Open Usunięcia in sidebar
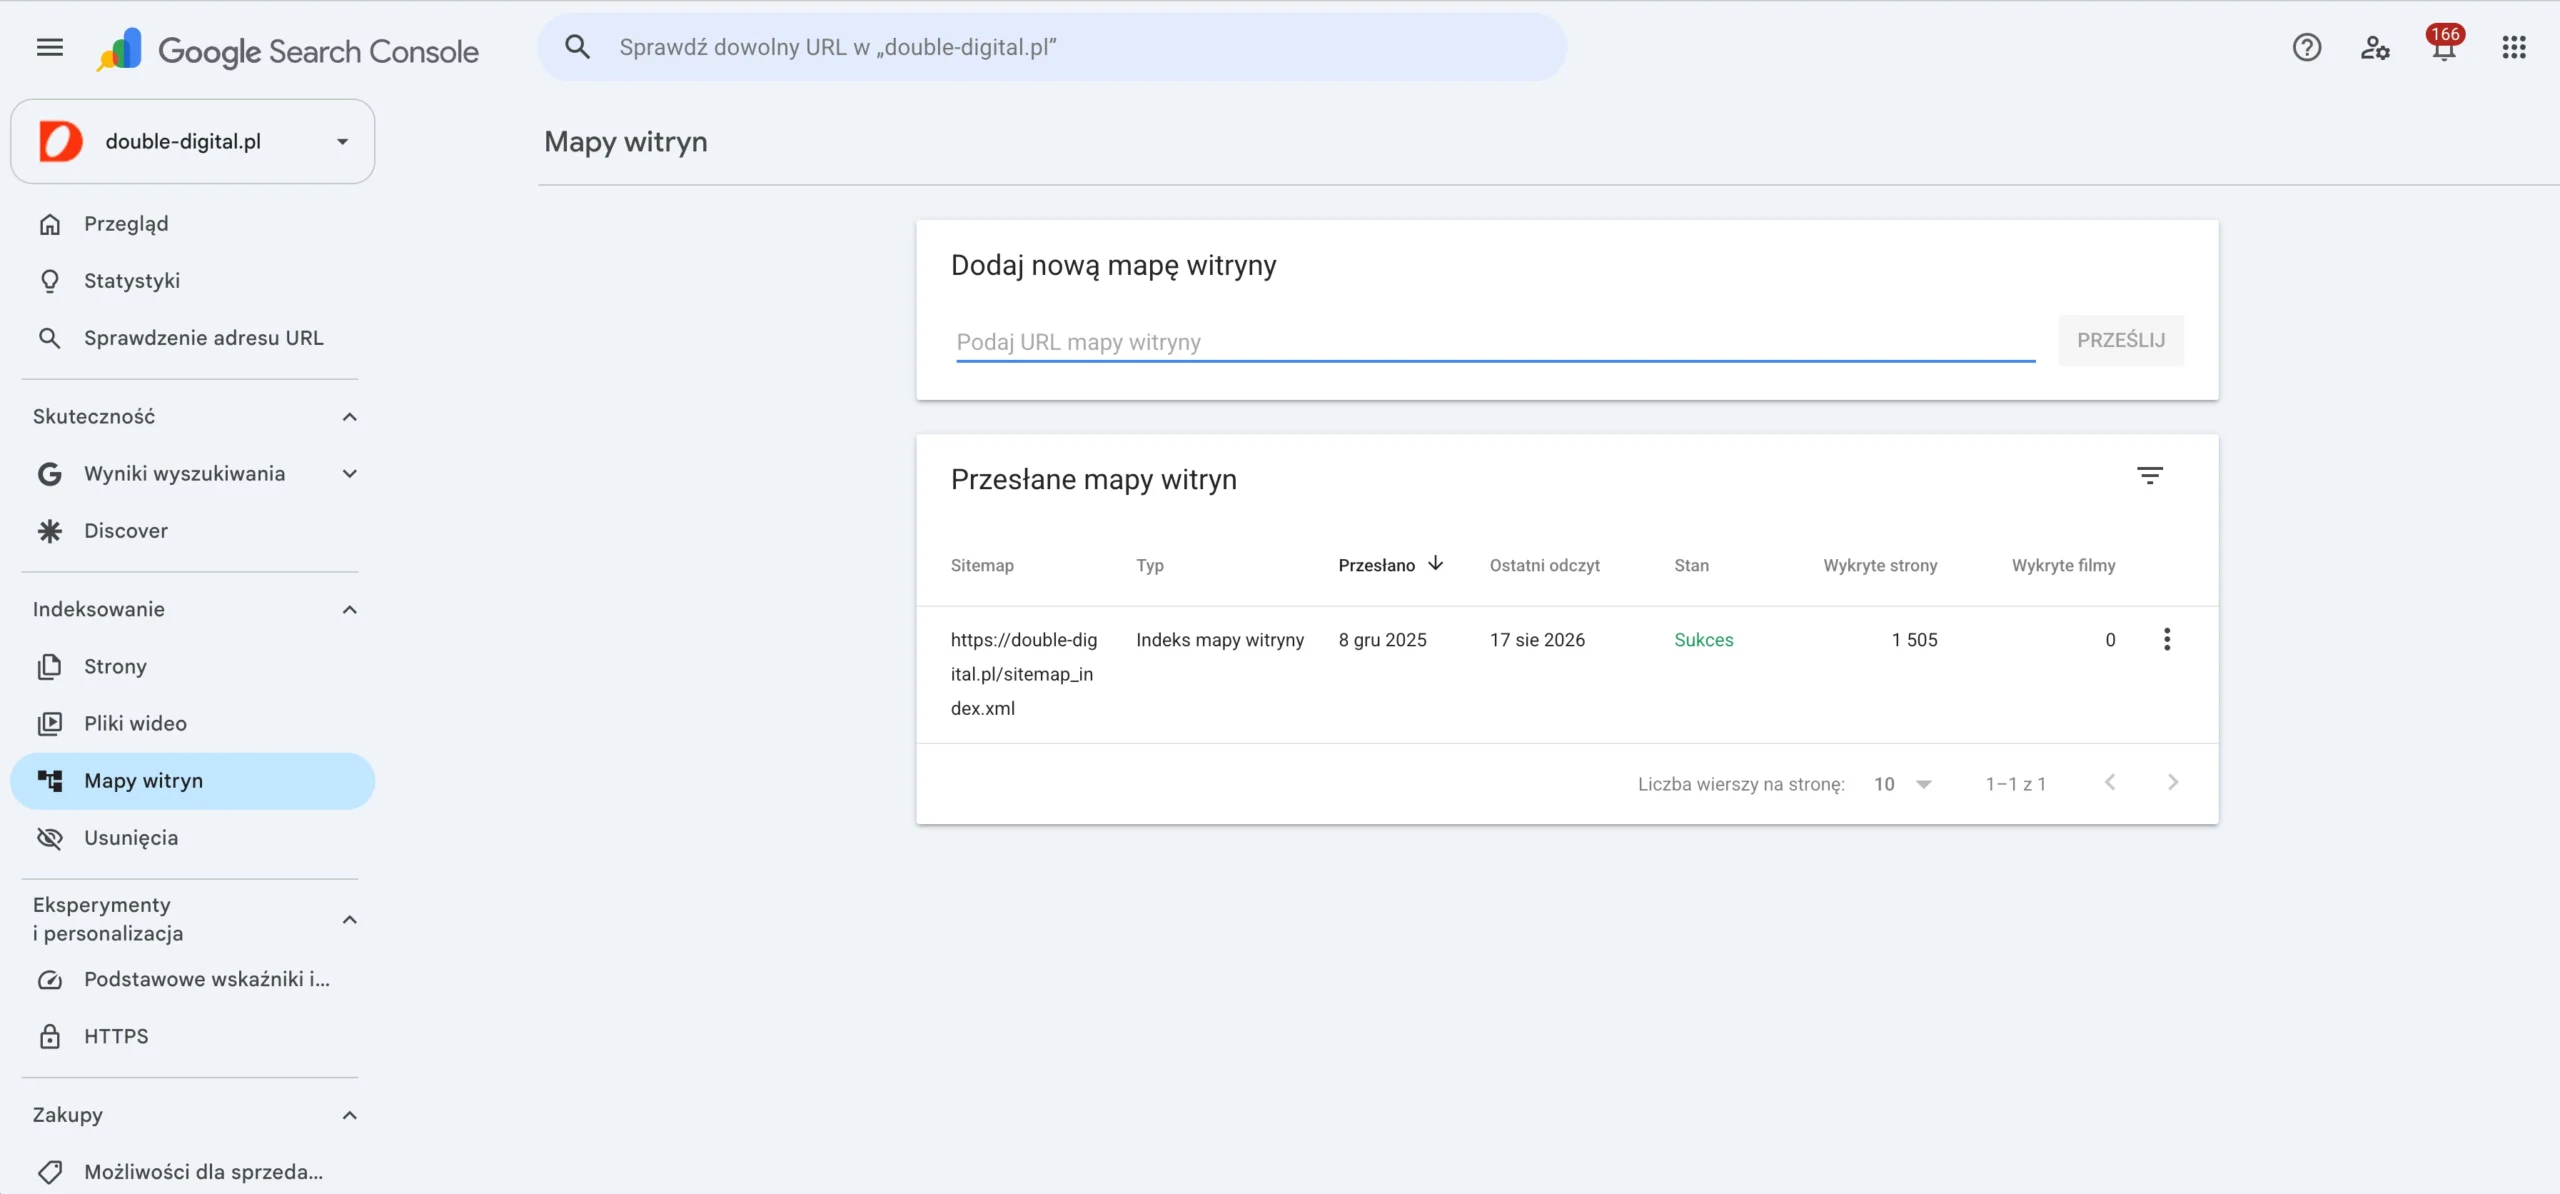The image size is (2560, 1194). (x=192, y=838)
